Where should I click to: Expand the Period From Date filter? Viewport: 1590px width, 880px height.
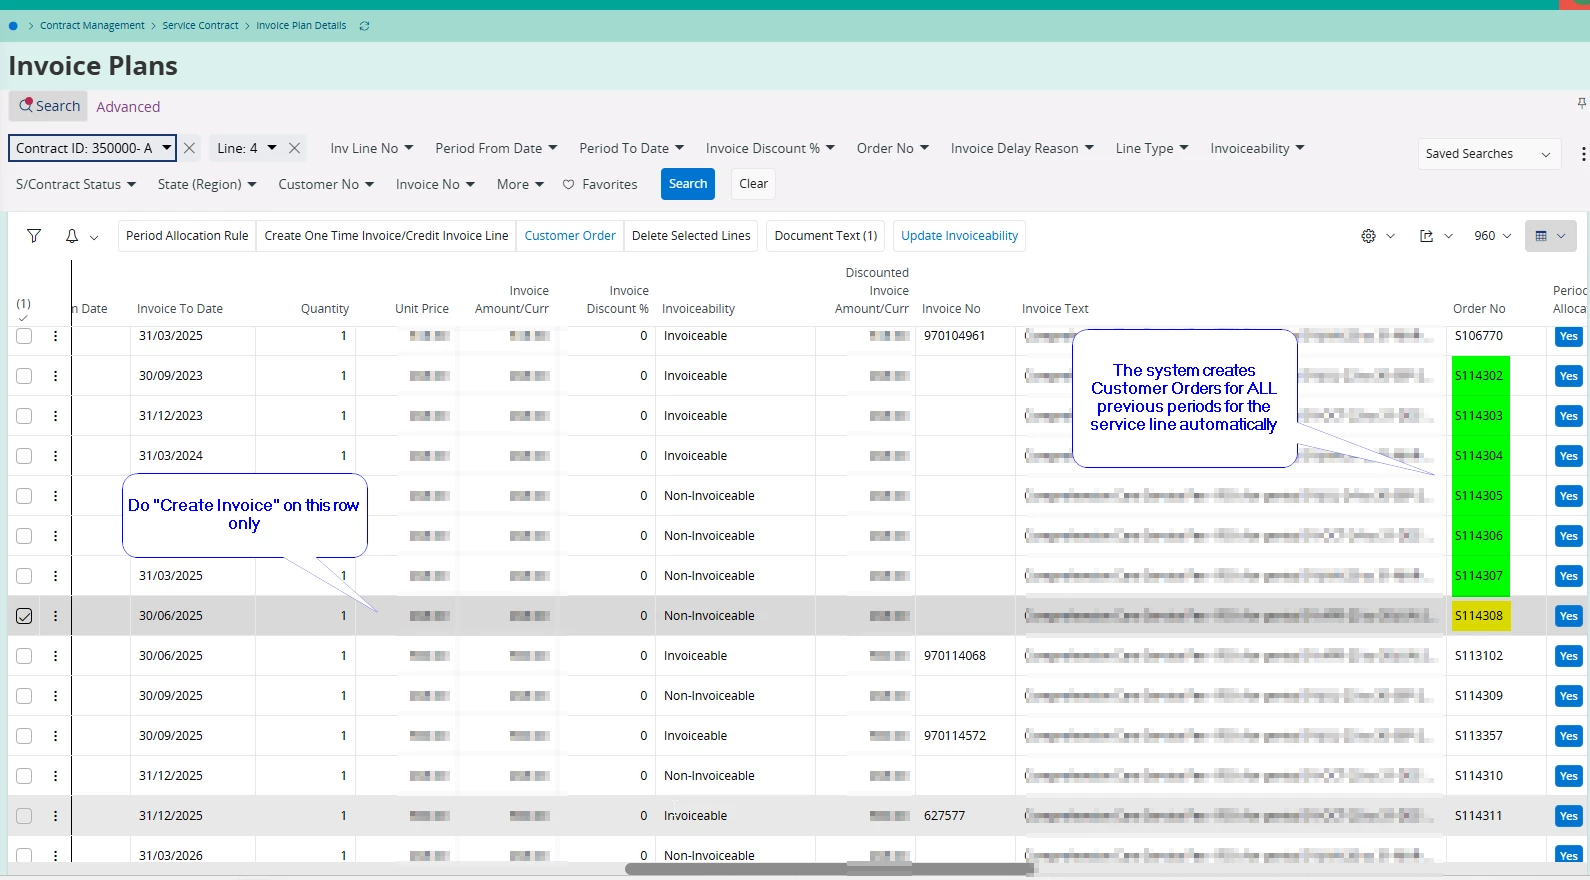point(496,148)
